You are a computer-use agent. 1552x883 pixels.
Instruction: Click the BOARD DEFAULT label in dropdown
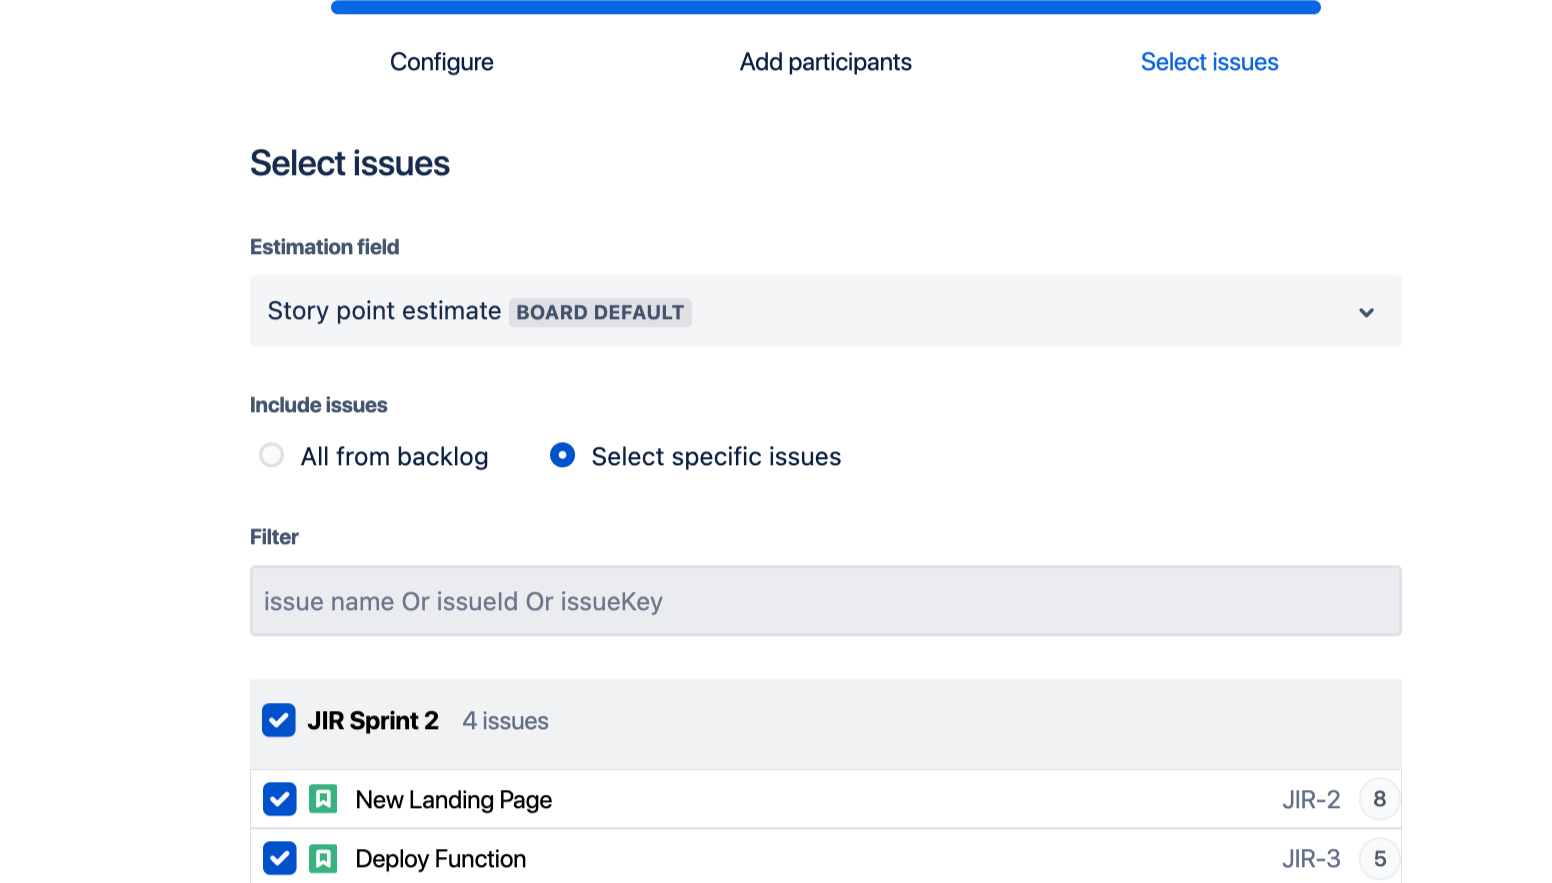point(600,312)
